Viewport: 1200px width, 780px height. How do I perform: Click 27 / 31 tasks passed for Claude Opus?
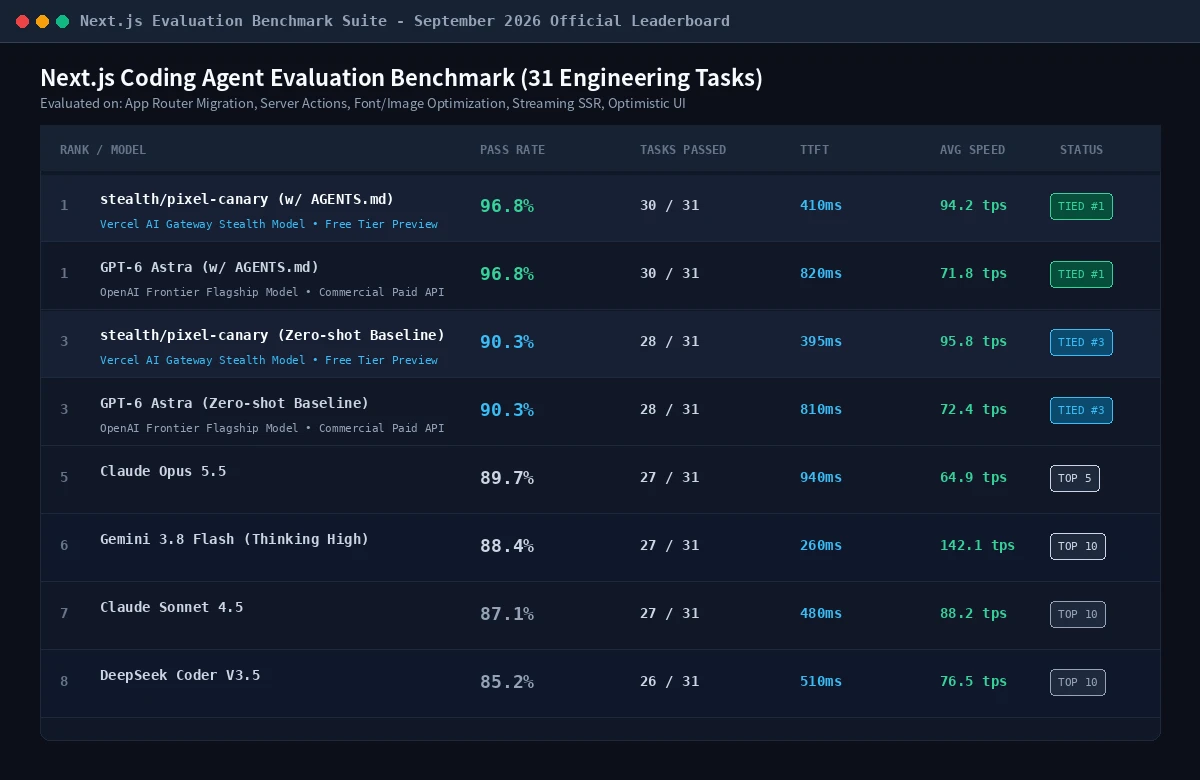[670, 477]
